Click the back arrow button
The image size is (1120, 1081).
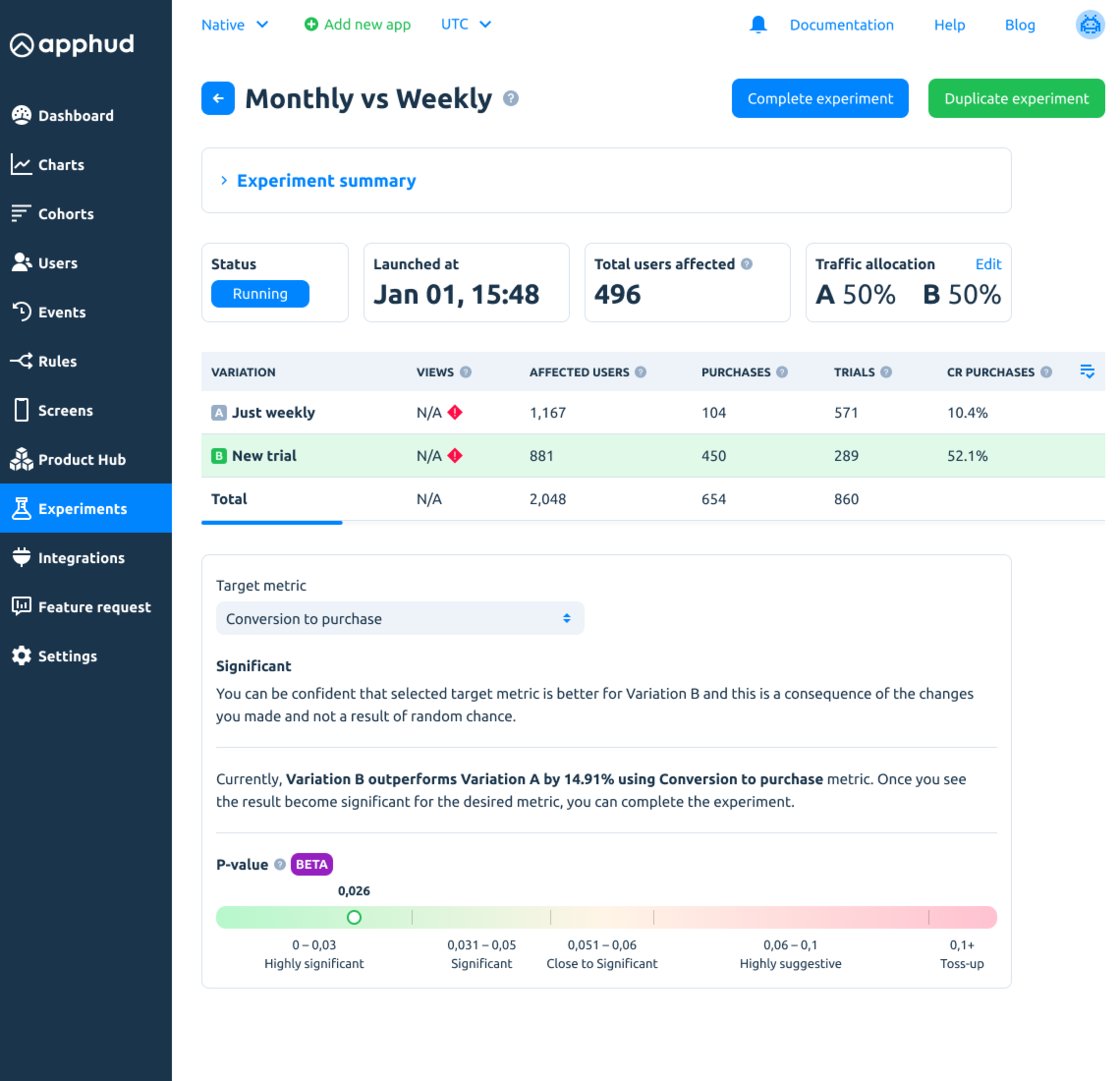(x=218, y=98)
